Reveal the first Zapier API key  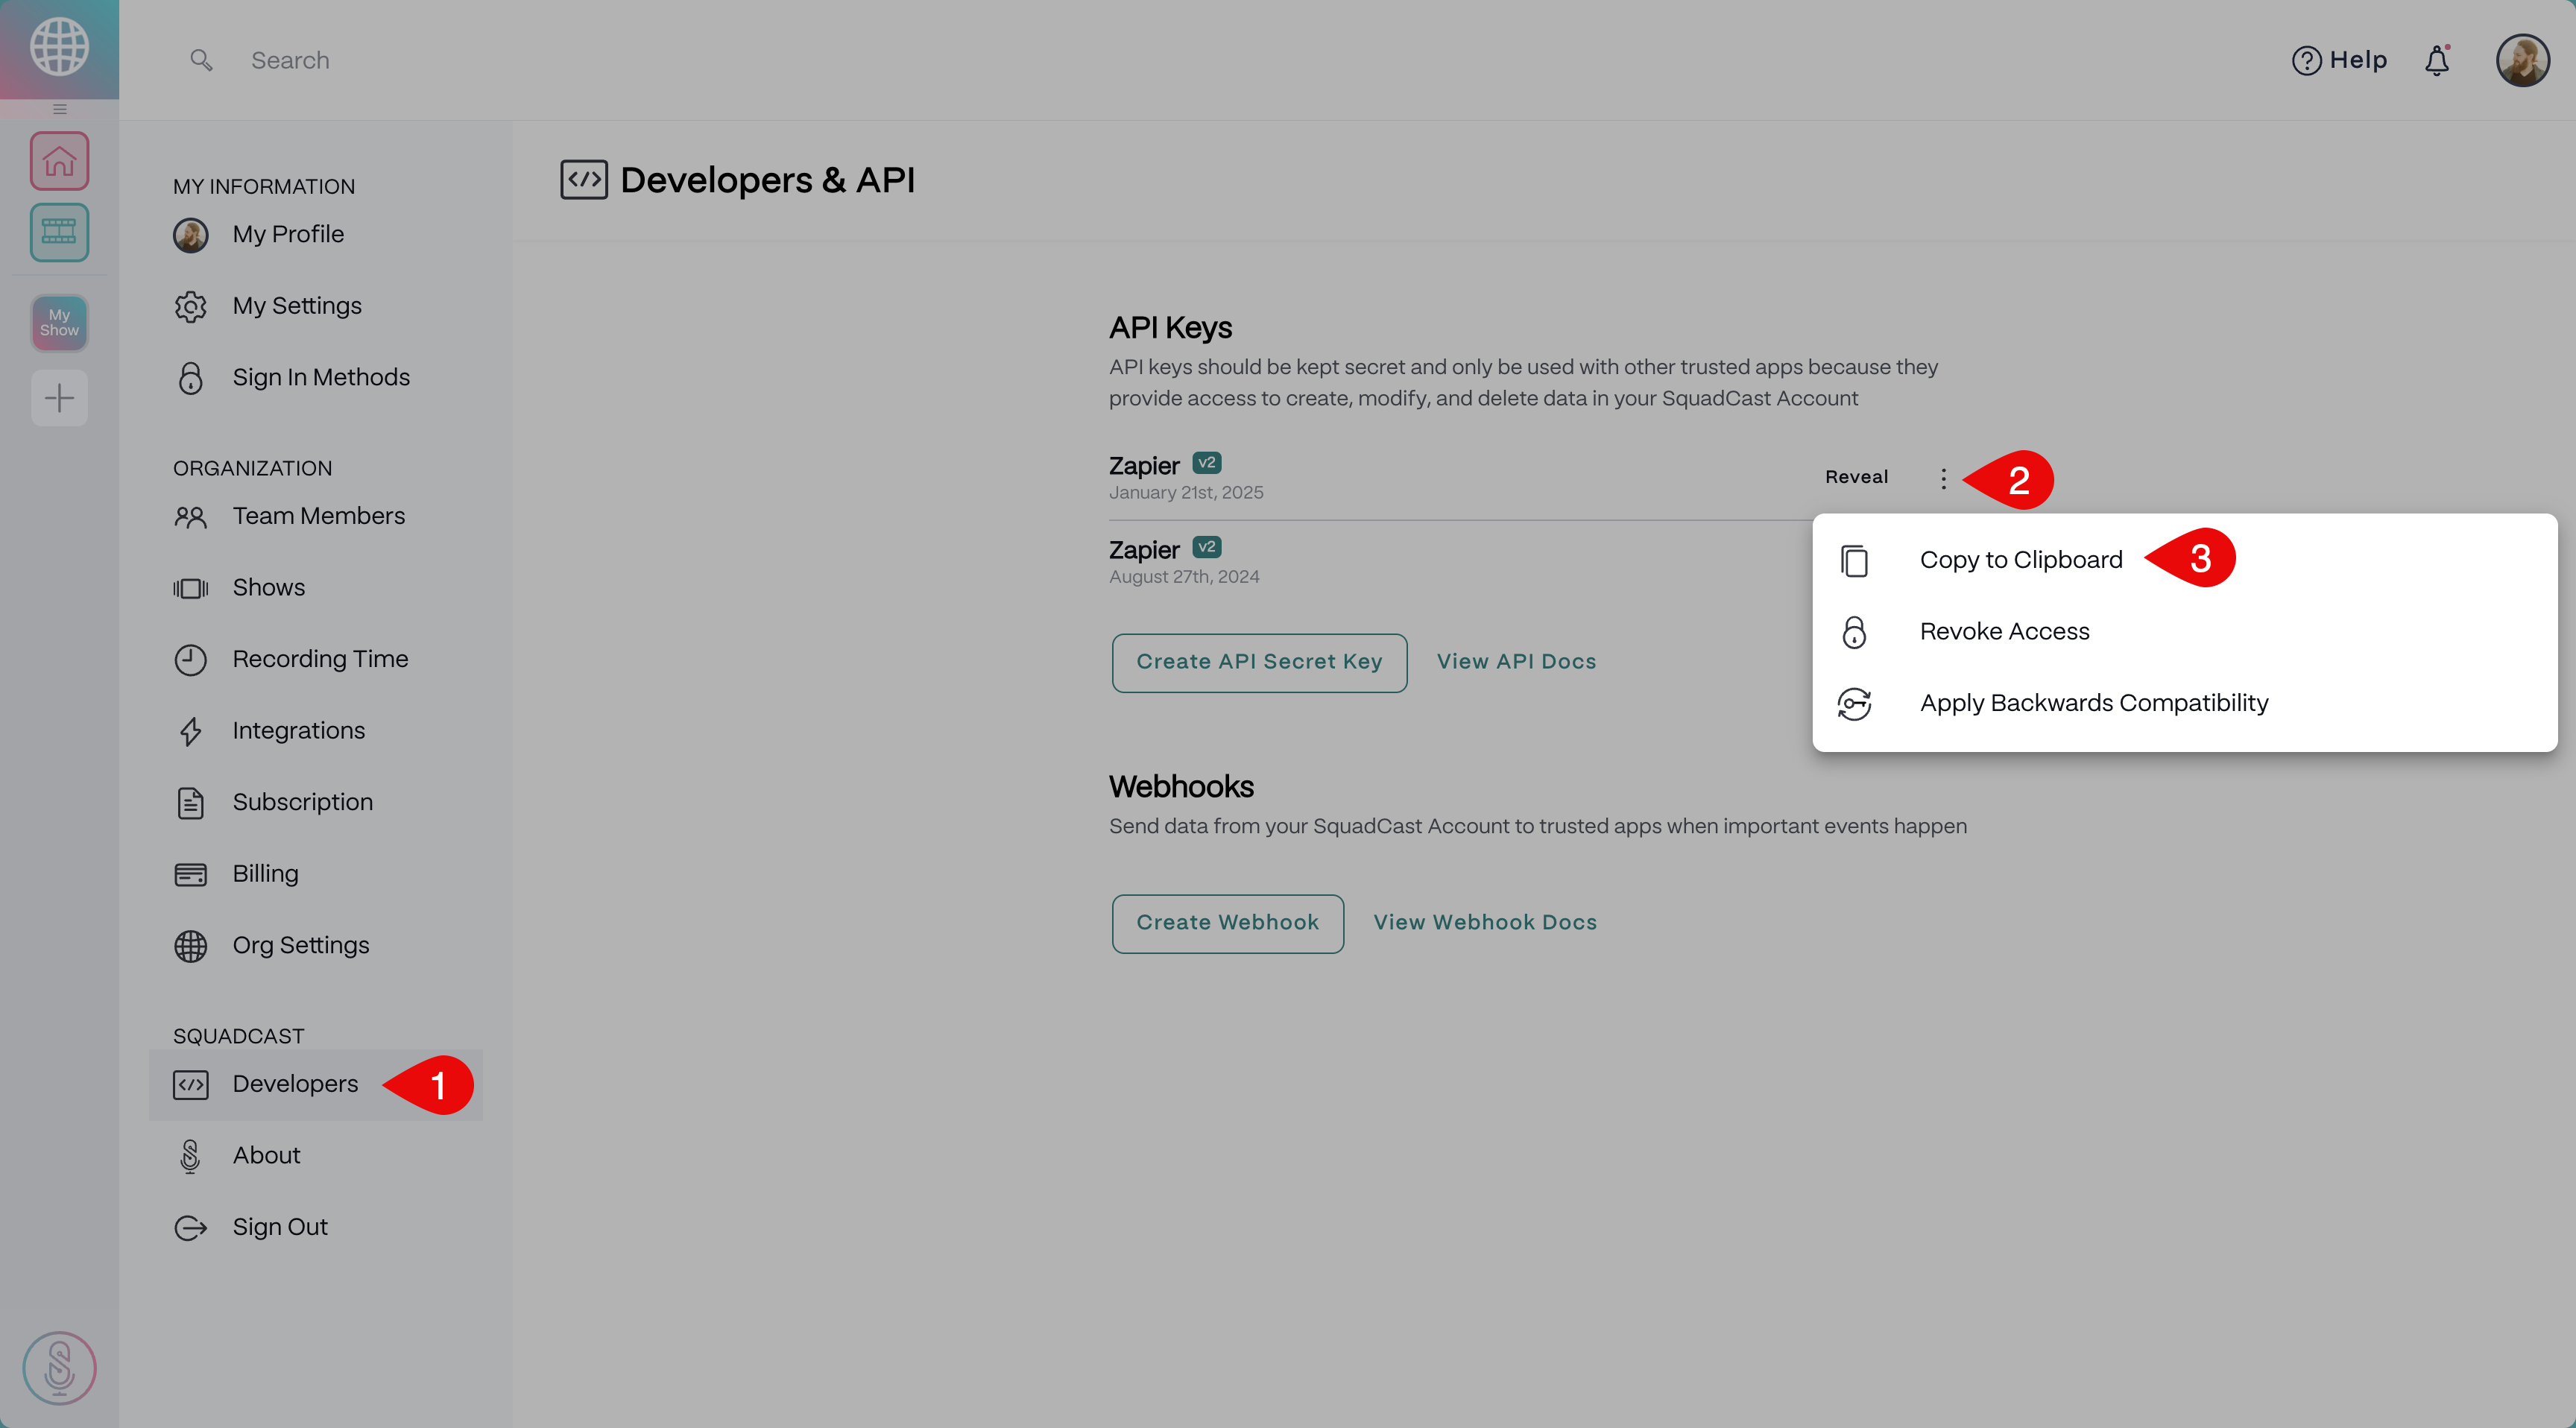tap(1856, 477)
